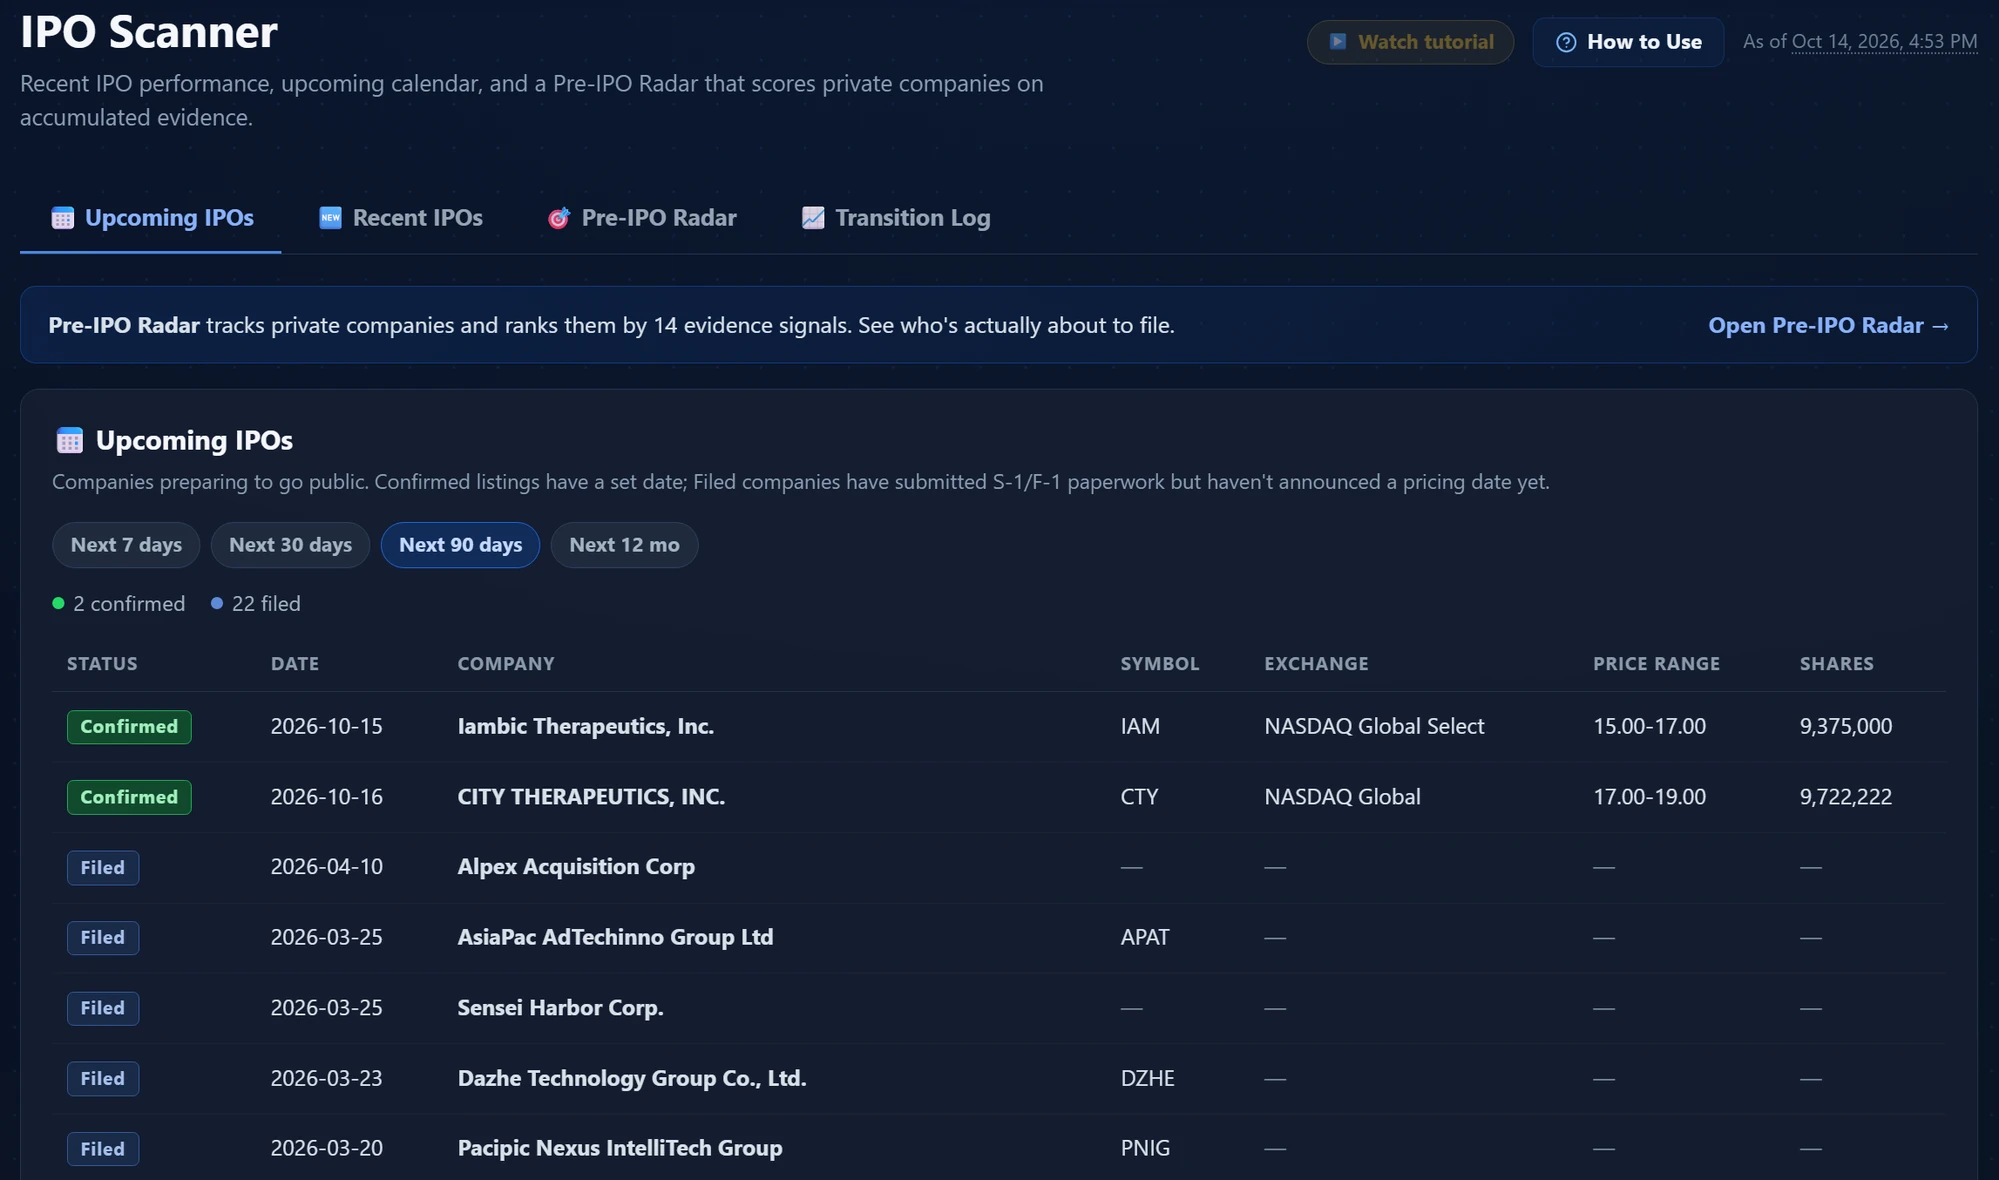Click the STATUS column header
1999x1180 pixels.
(102, 664)
